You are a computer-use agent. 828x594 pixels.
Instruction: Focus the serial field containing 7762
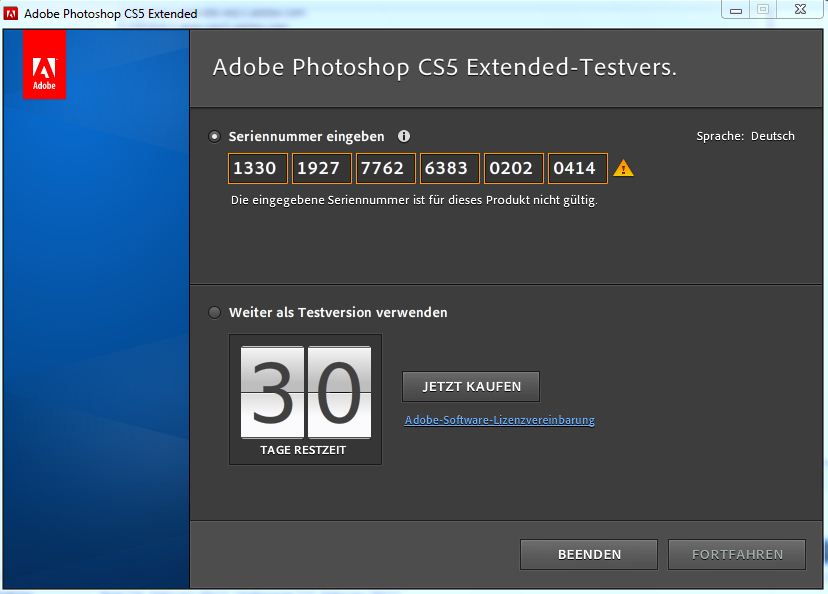point(385,168)
